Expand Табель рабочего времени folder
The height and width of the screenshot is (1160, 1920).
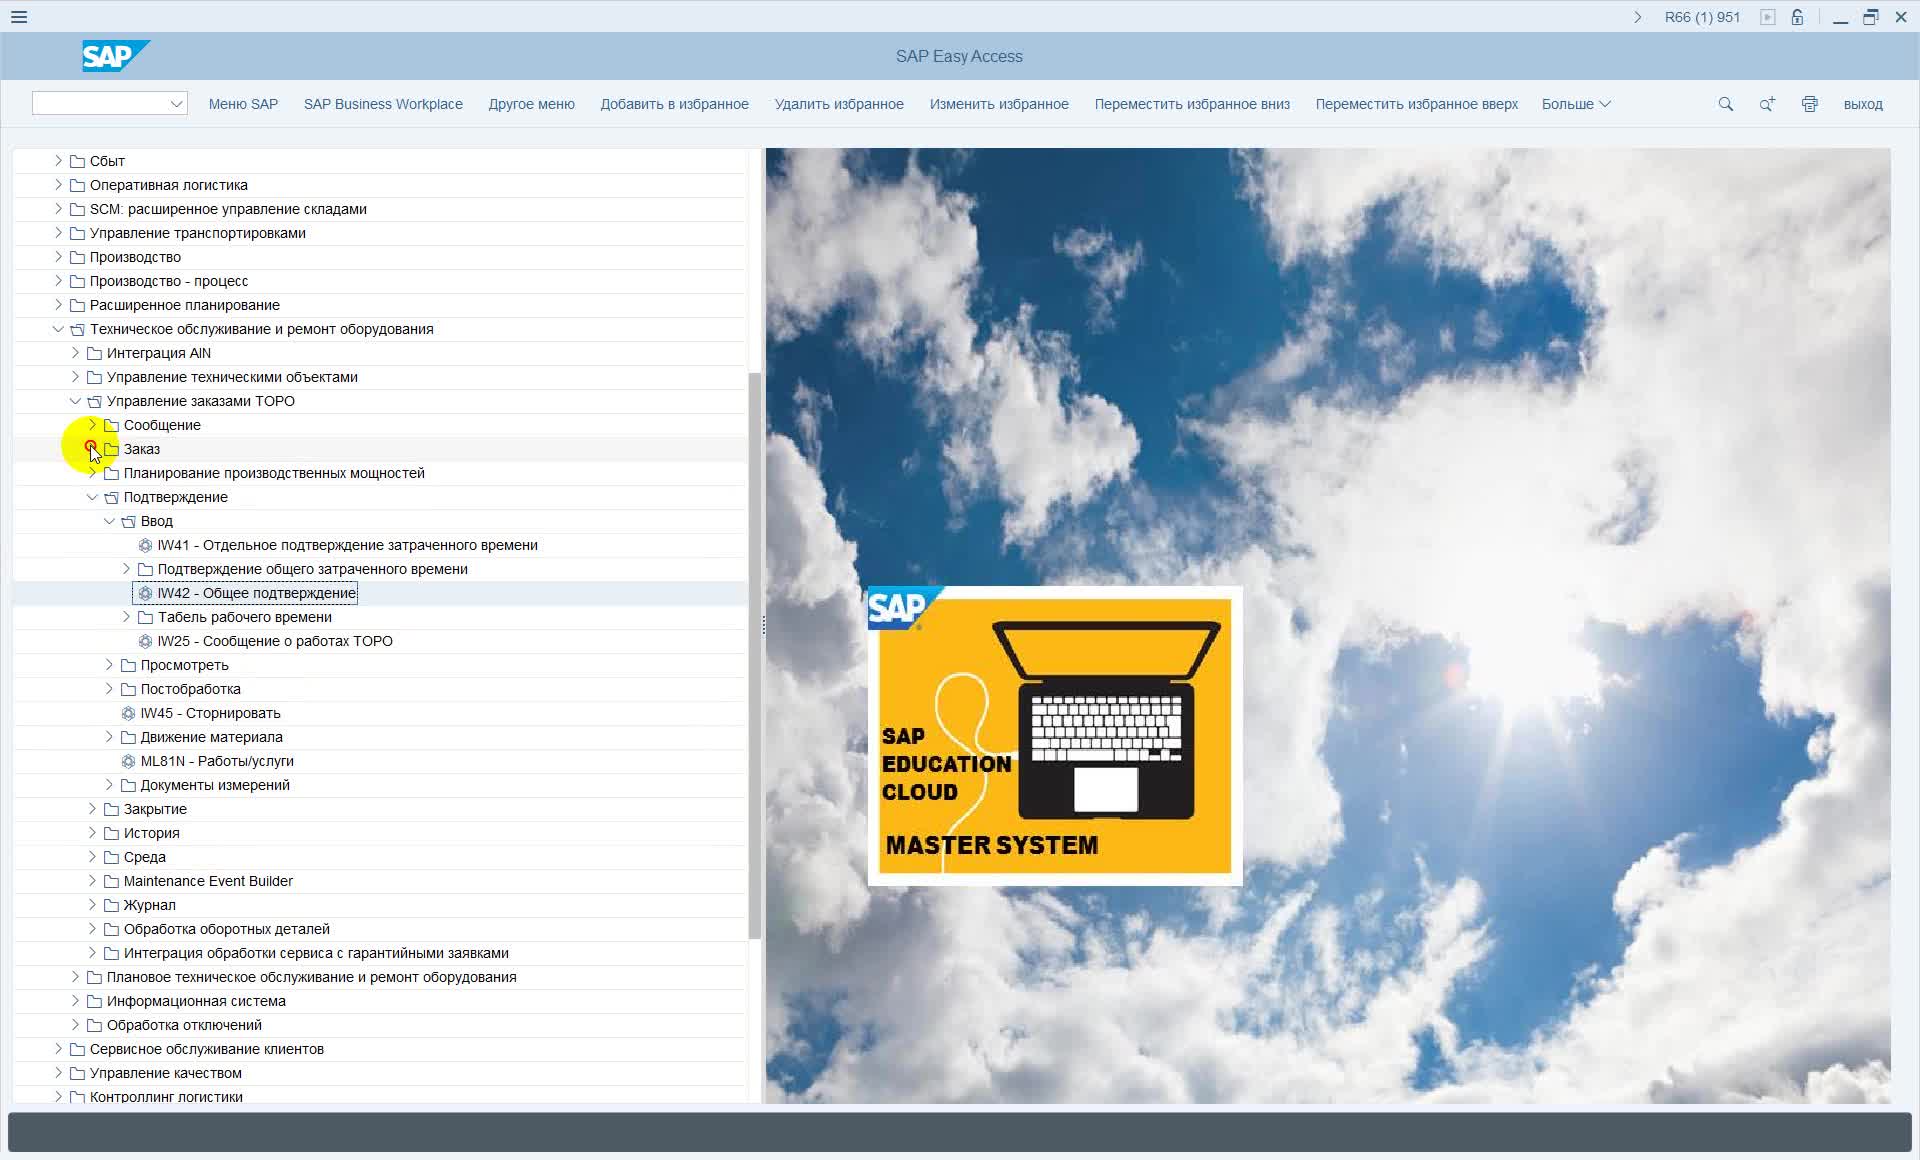[x=126, y=617]
